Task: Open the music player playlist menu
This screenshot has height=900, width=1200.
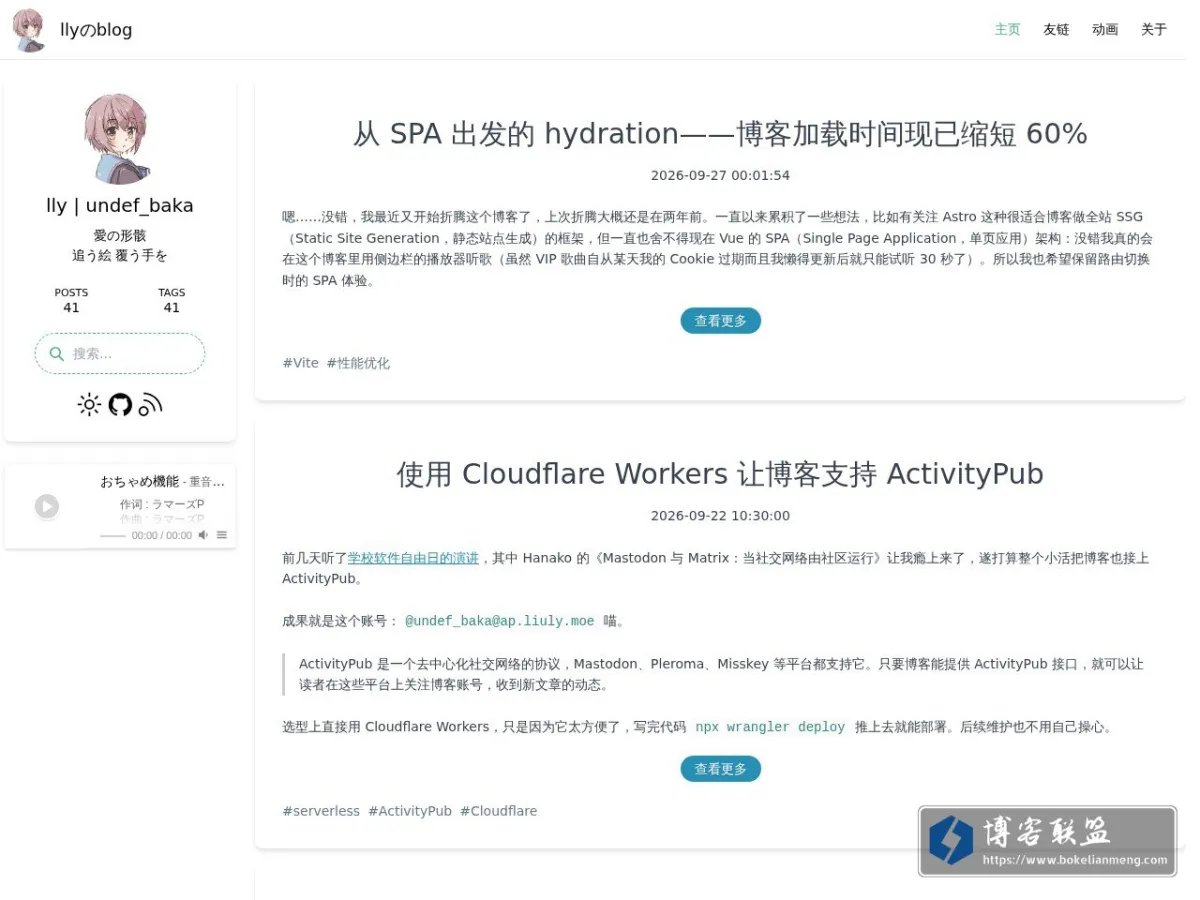Action: (222, 535)
